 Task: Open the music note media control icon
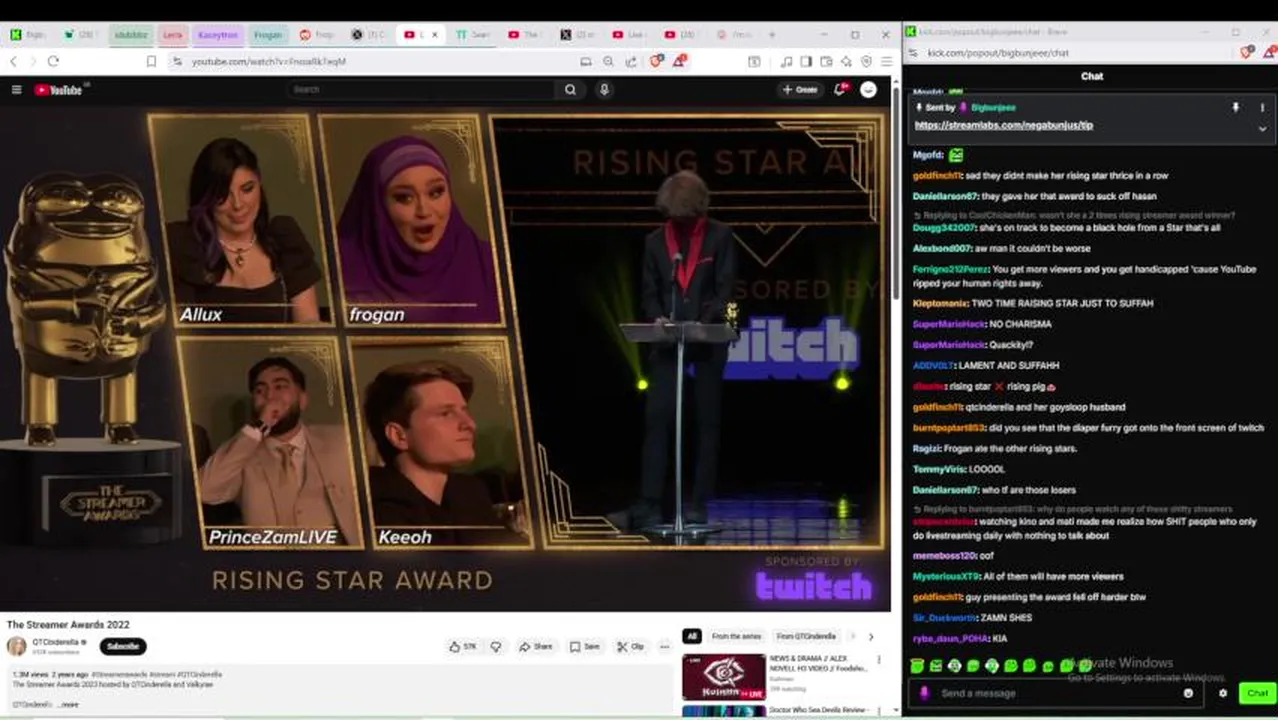click(x=787, y=62)
